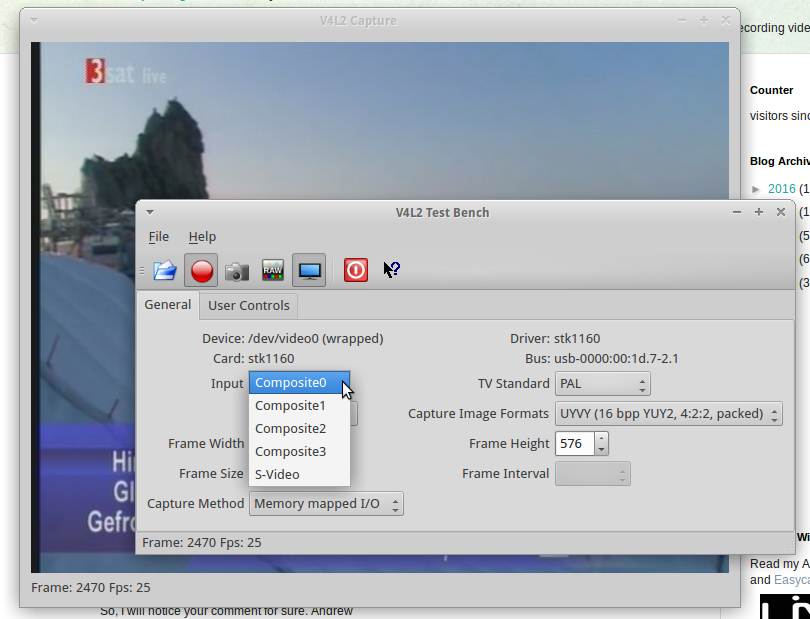Take a snapshot with the camera icon
This screenshot has width=810, height=619.
click(237, 271)
